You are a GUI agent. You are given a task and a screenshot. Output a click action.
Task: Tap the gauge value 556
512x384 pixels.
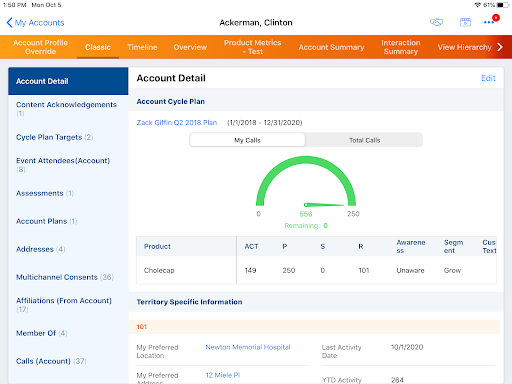pyautogui.click(x=306, y=214)
